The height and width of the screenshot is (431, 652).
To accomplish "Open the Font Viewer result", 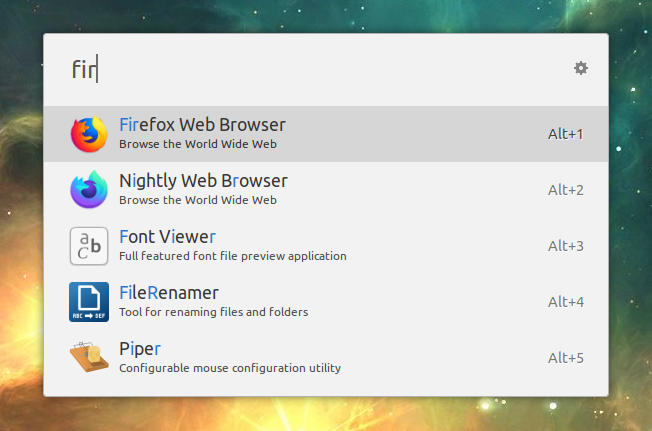I will point(326,246).
